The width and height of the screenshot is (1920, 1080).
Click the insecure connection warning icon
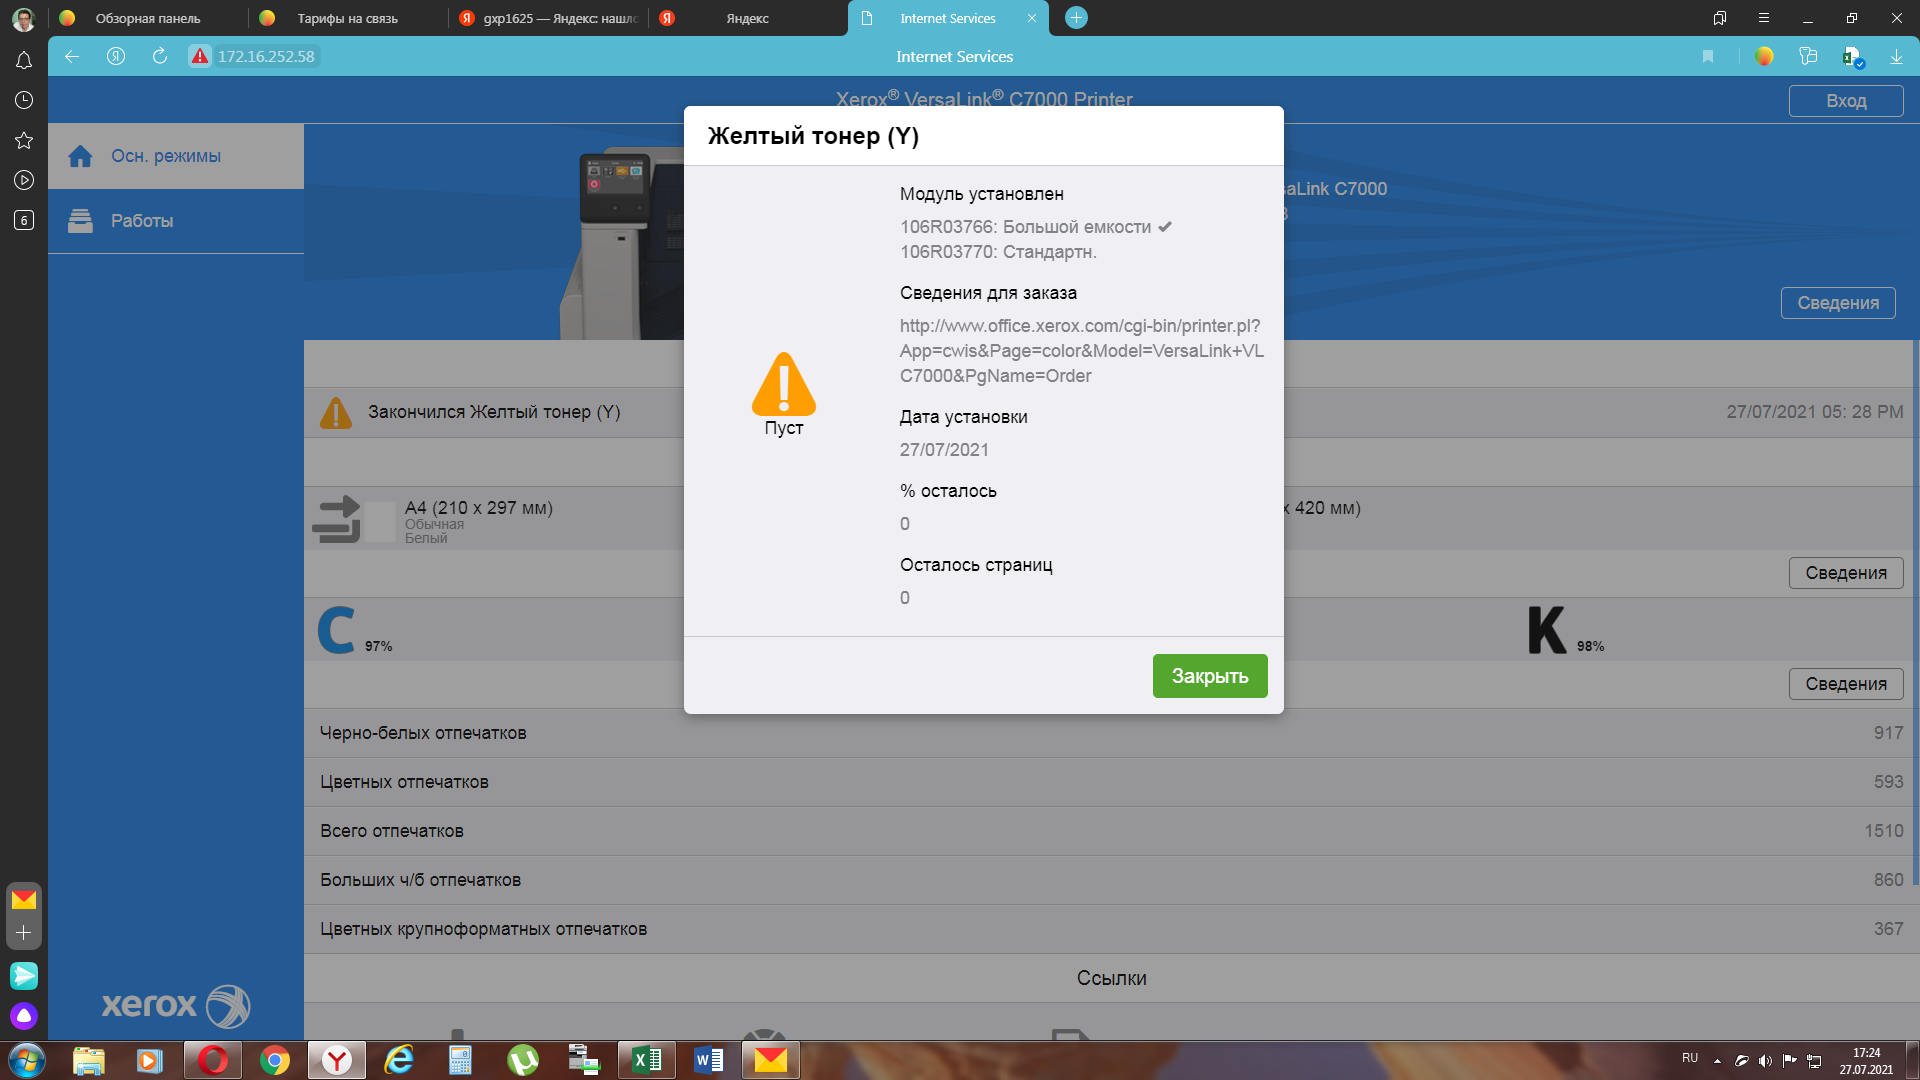pyautogui.click(x=200, y=56)
